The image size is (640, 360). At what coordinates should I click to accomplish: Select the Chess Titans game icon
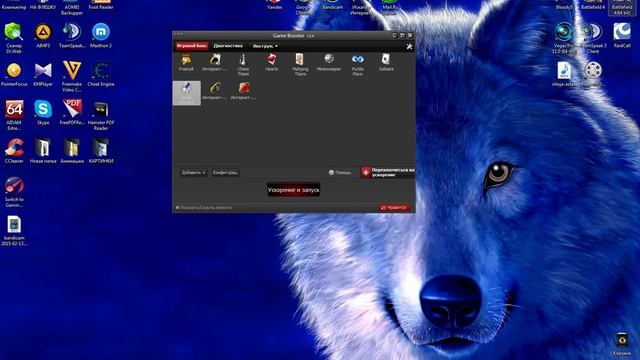coord(243,64)
